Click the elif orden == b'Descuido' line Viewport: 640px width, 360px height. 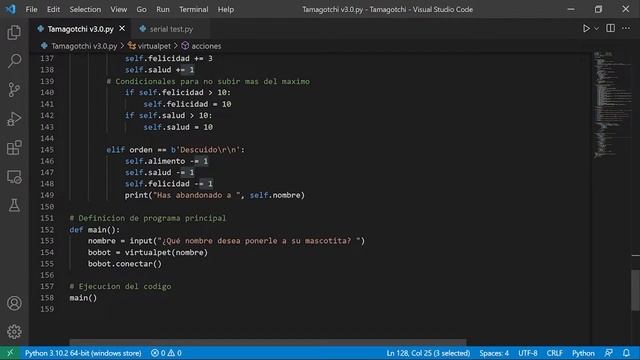(176, 150)
